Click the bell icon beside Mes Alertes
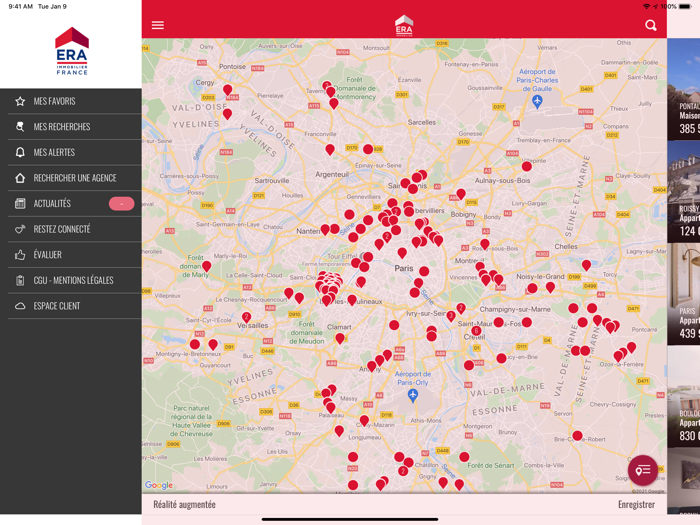700x525 pixels. (x=20, y=152)
